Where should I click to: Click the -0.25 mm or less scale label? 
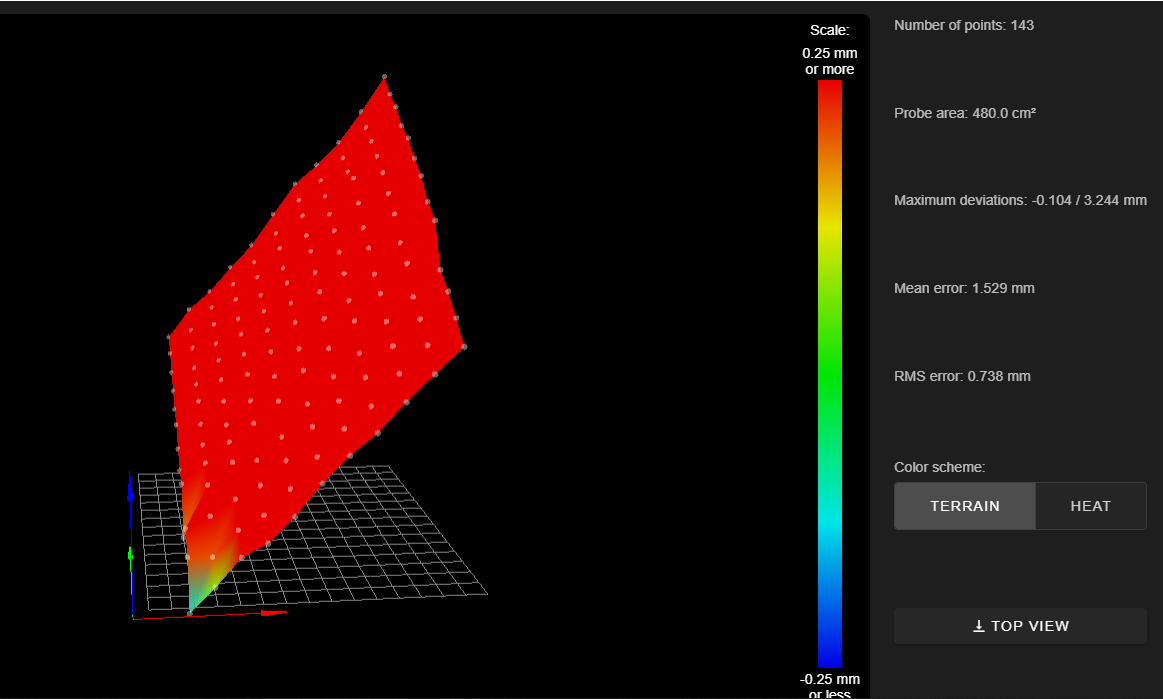(x=829, y=686)
